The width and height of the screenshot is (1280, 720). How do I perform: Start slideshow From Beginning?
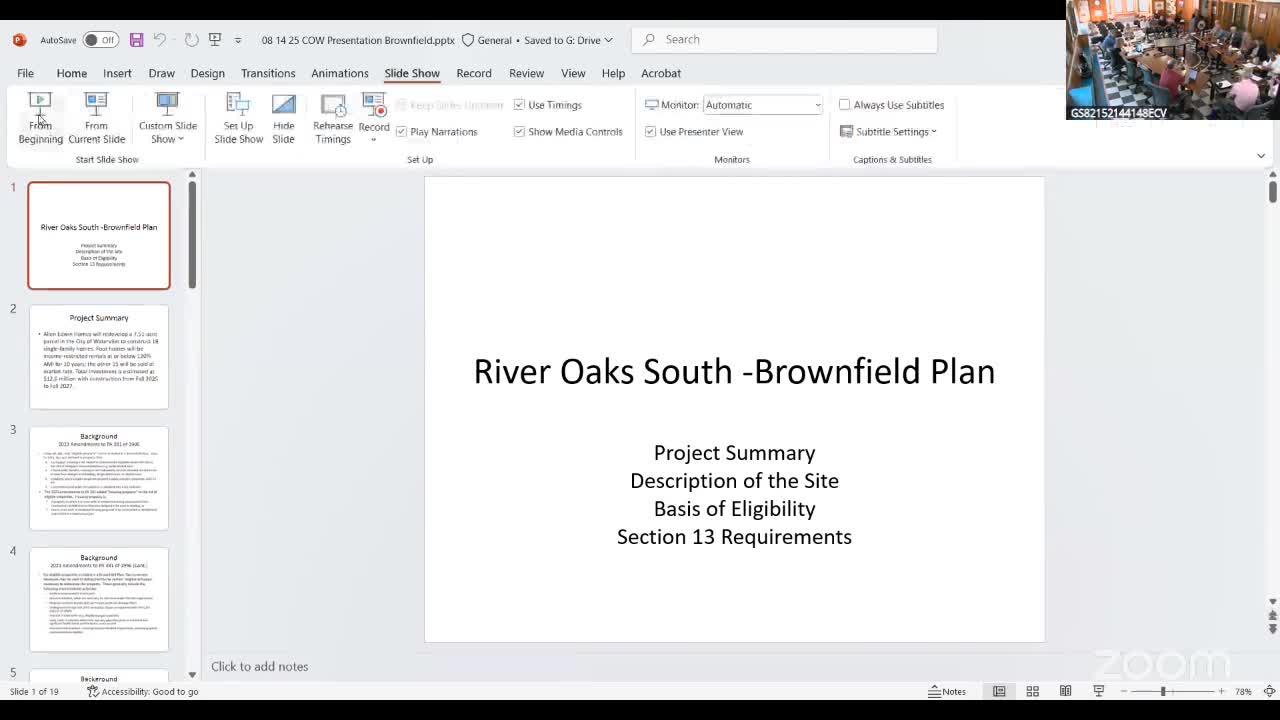point(40,118)
